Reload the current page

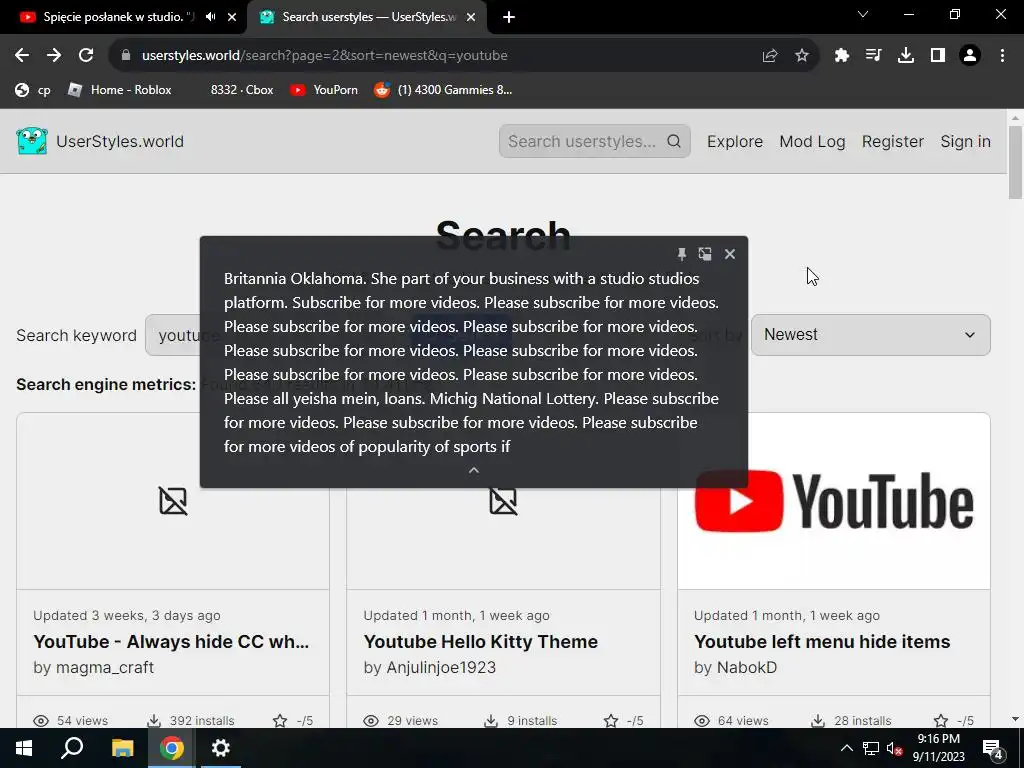point(86,56)
